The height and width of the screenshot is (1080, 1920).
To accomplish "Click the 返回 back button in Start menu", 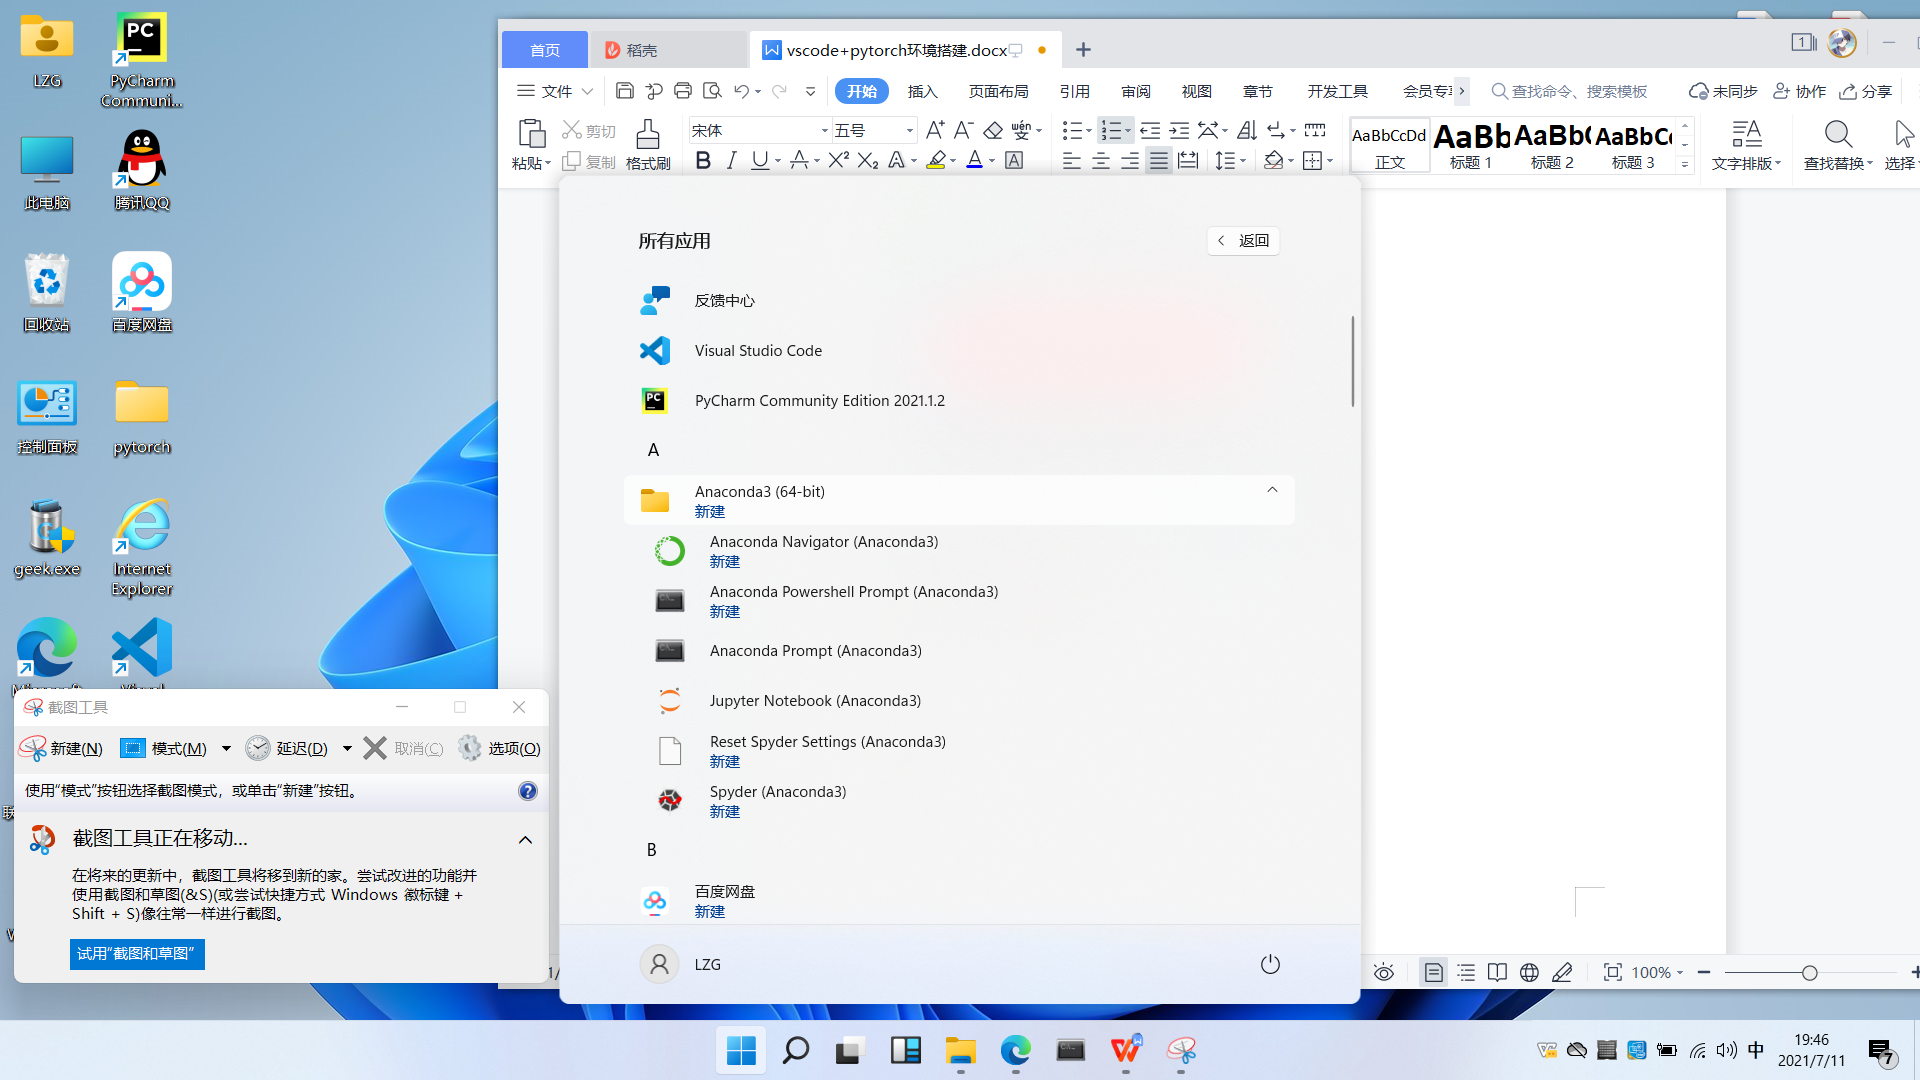I will 1243,240.
